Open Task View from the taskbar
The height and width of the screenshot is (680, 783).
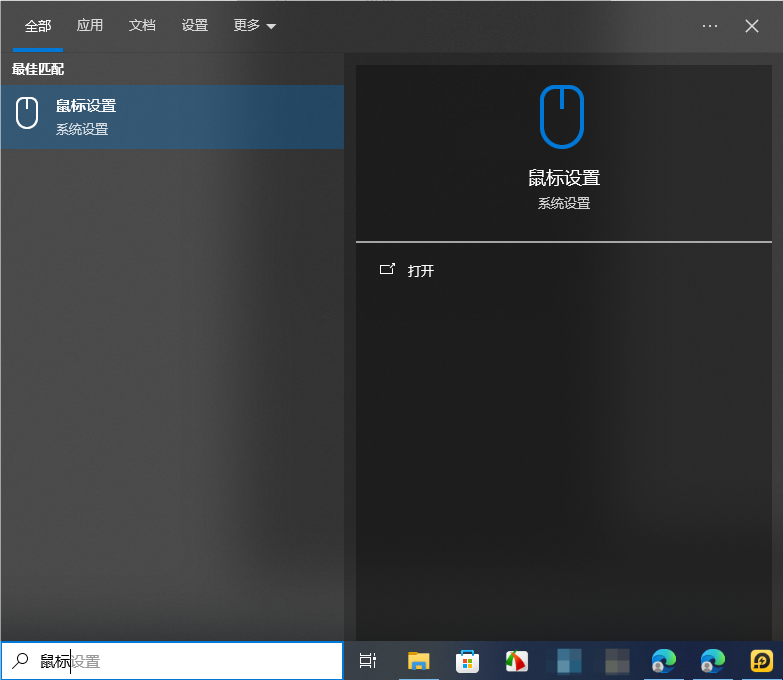(x=368, y=661)
